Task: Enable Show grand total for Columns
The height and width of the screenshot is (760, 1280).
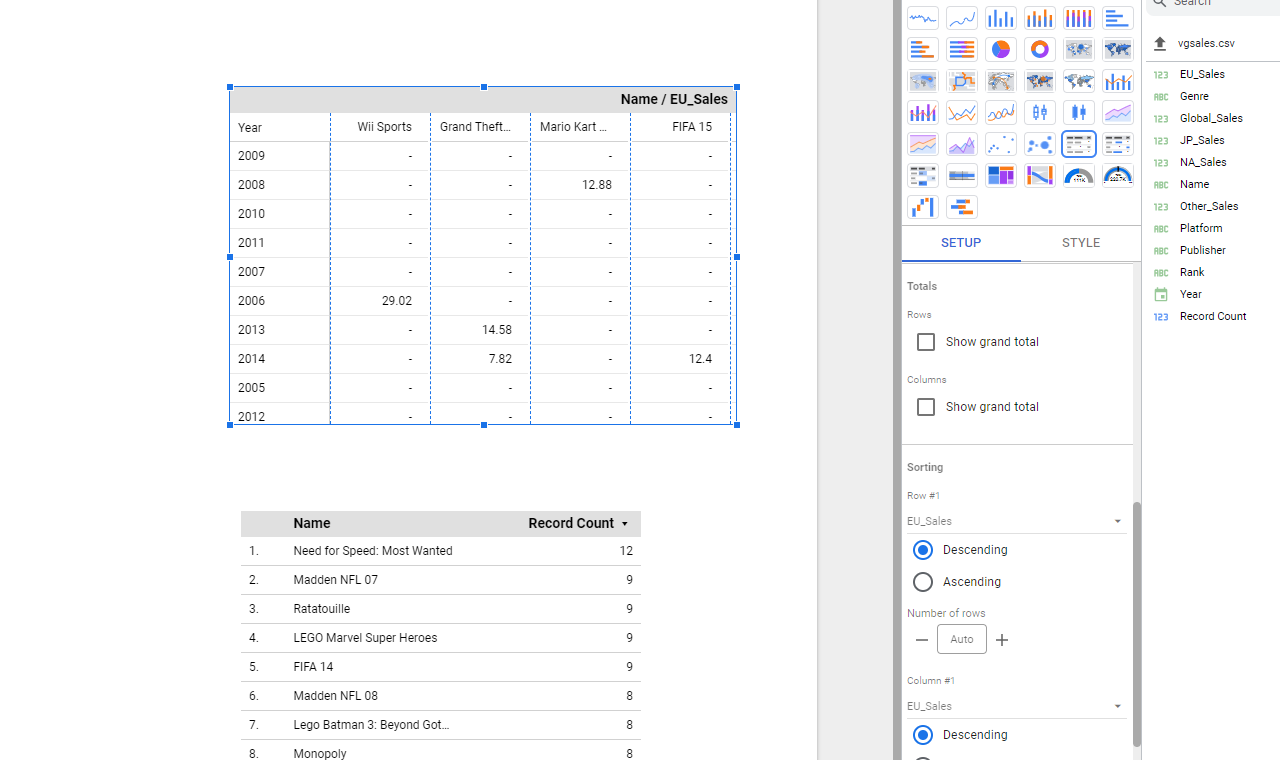Action: coord(926,407)
